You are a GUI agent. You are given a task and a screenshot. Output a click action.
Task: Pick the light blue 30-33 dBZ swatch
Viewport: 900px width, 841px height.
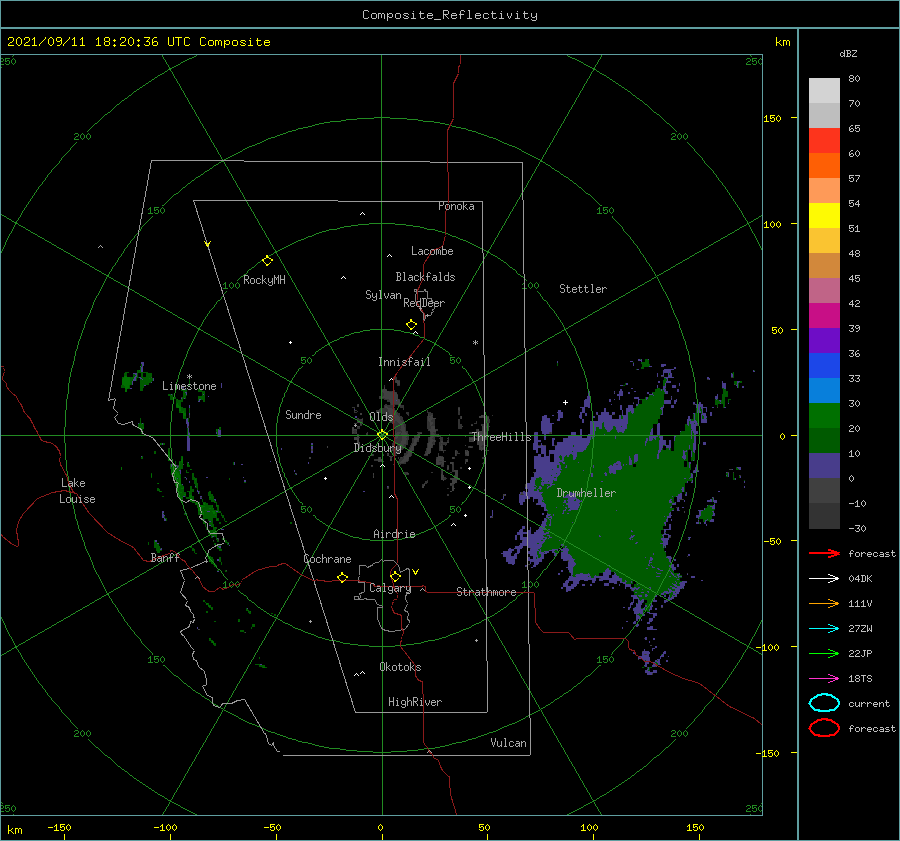[824, 391]
